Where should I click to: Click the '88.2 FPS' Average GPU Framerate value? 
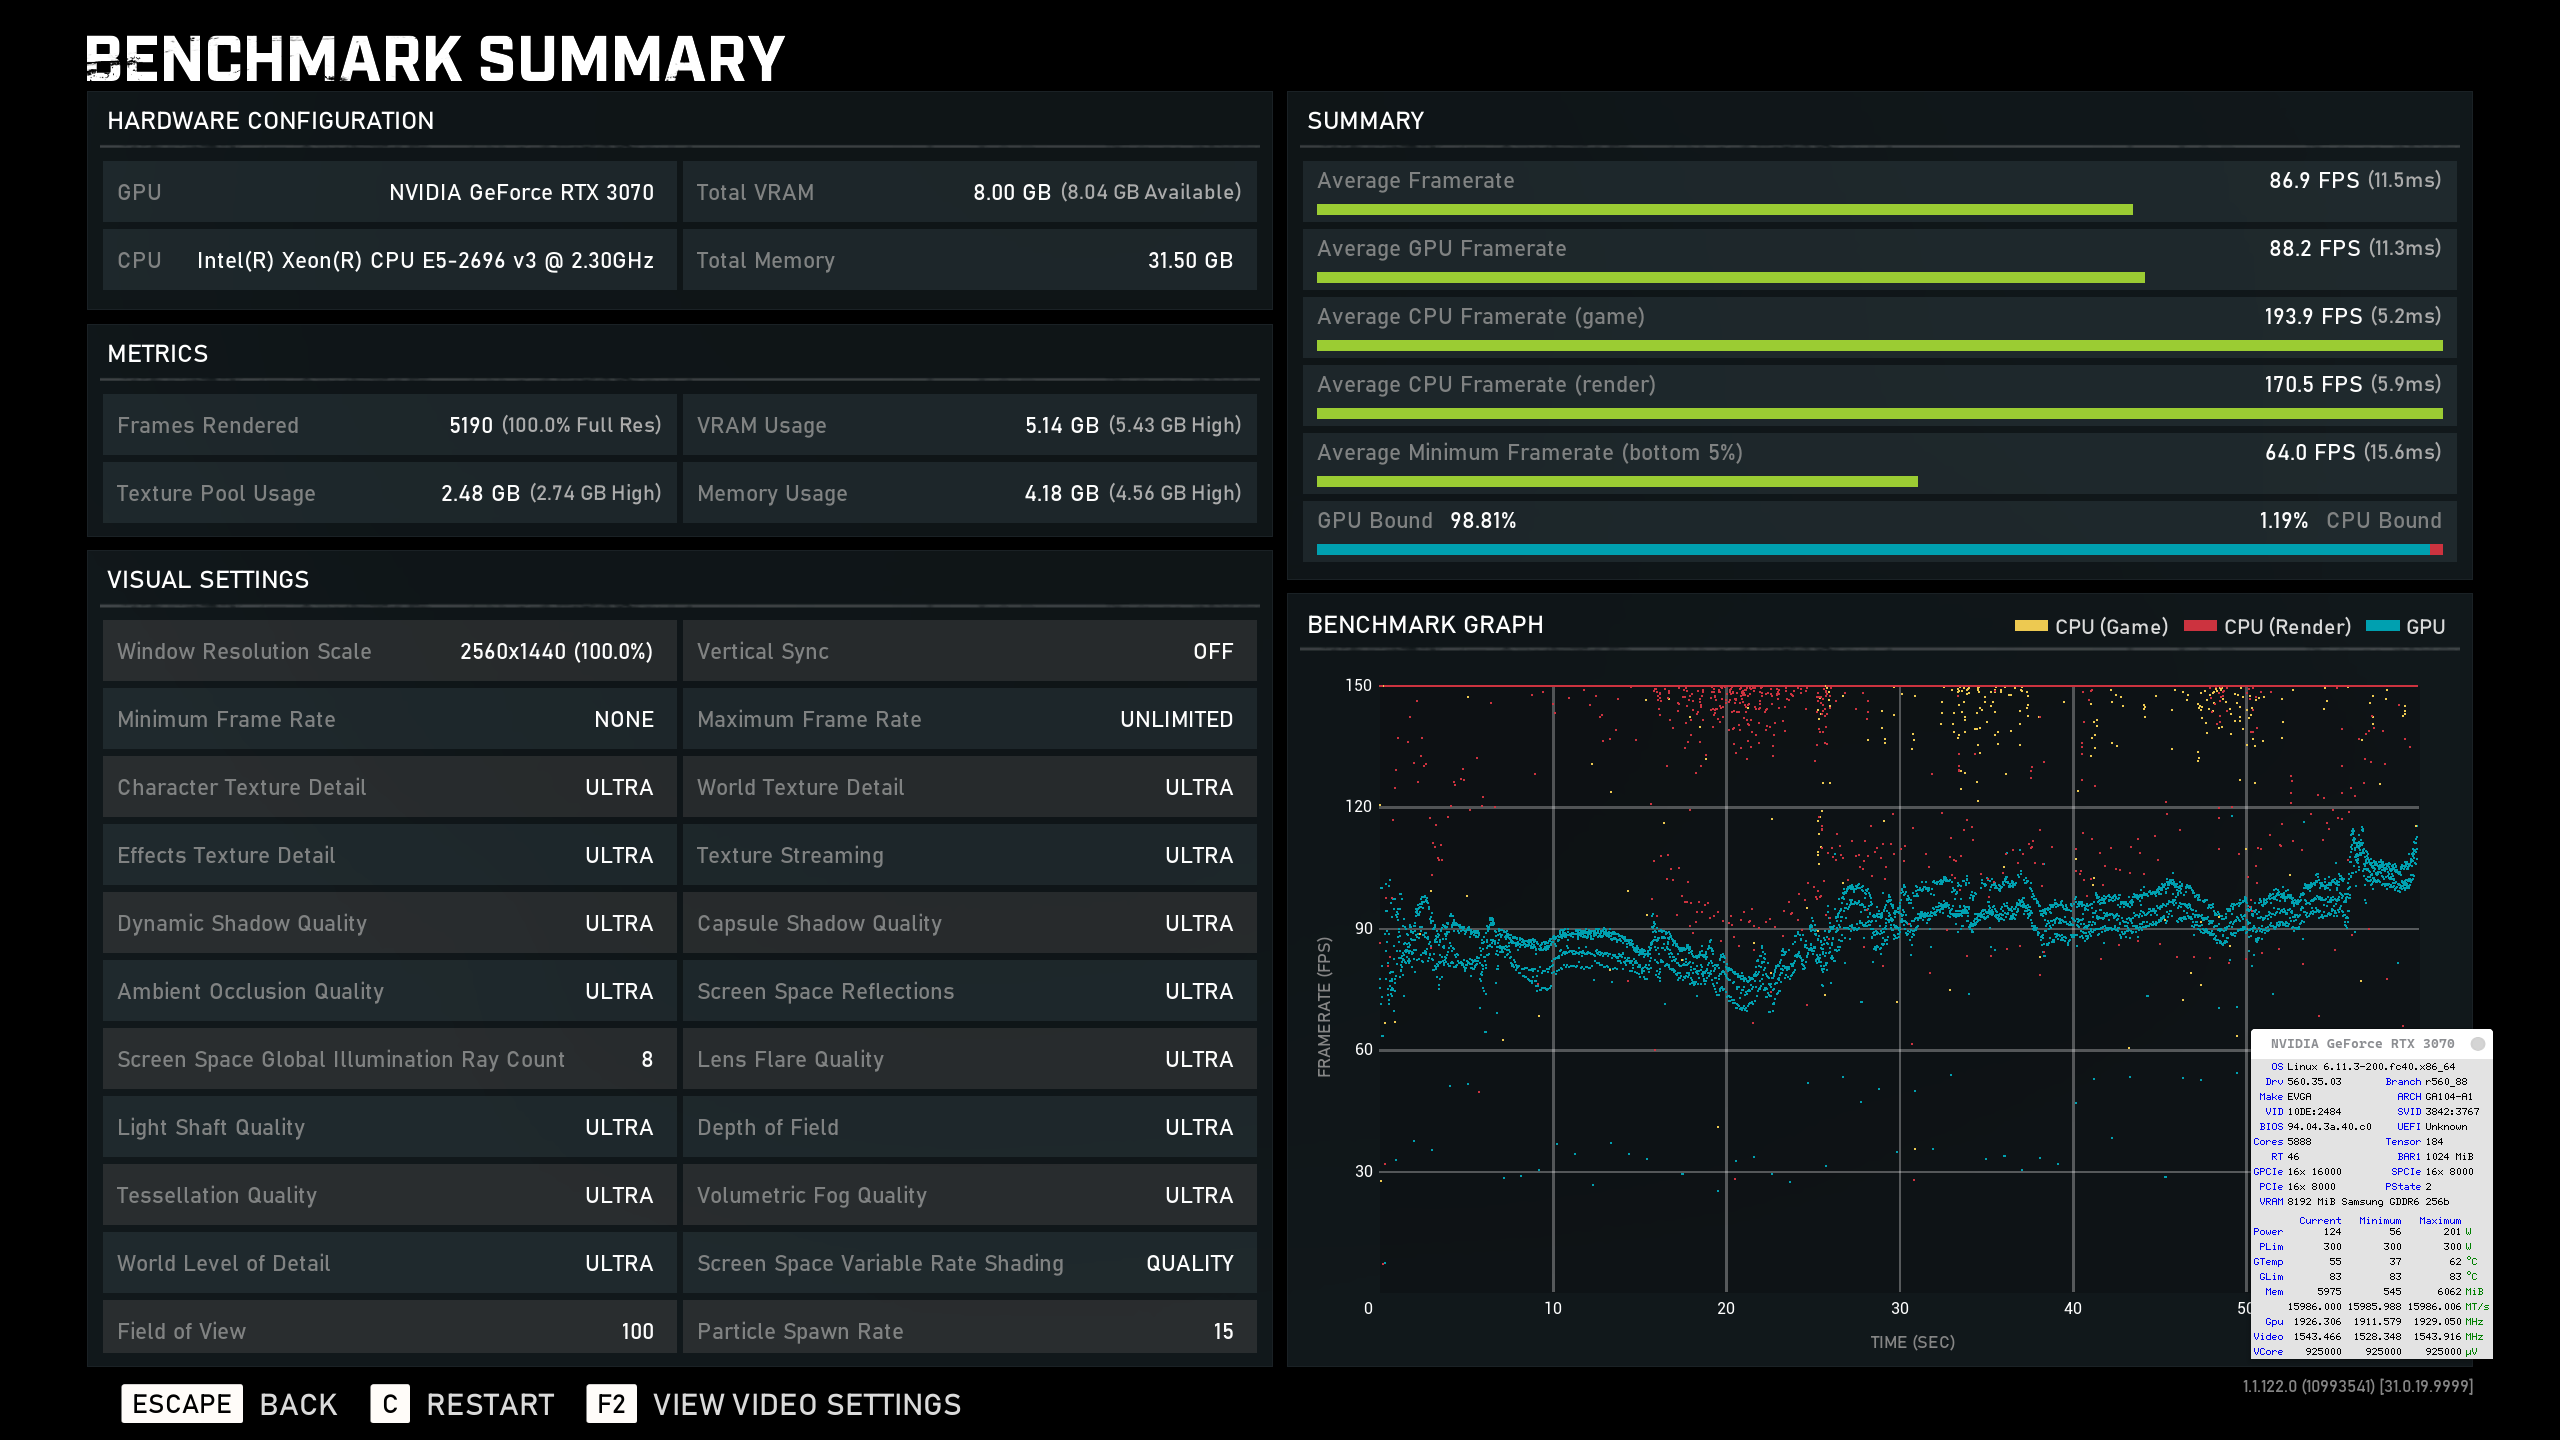pos(2314,248)
